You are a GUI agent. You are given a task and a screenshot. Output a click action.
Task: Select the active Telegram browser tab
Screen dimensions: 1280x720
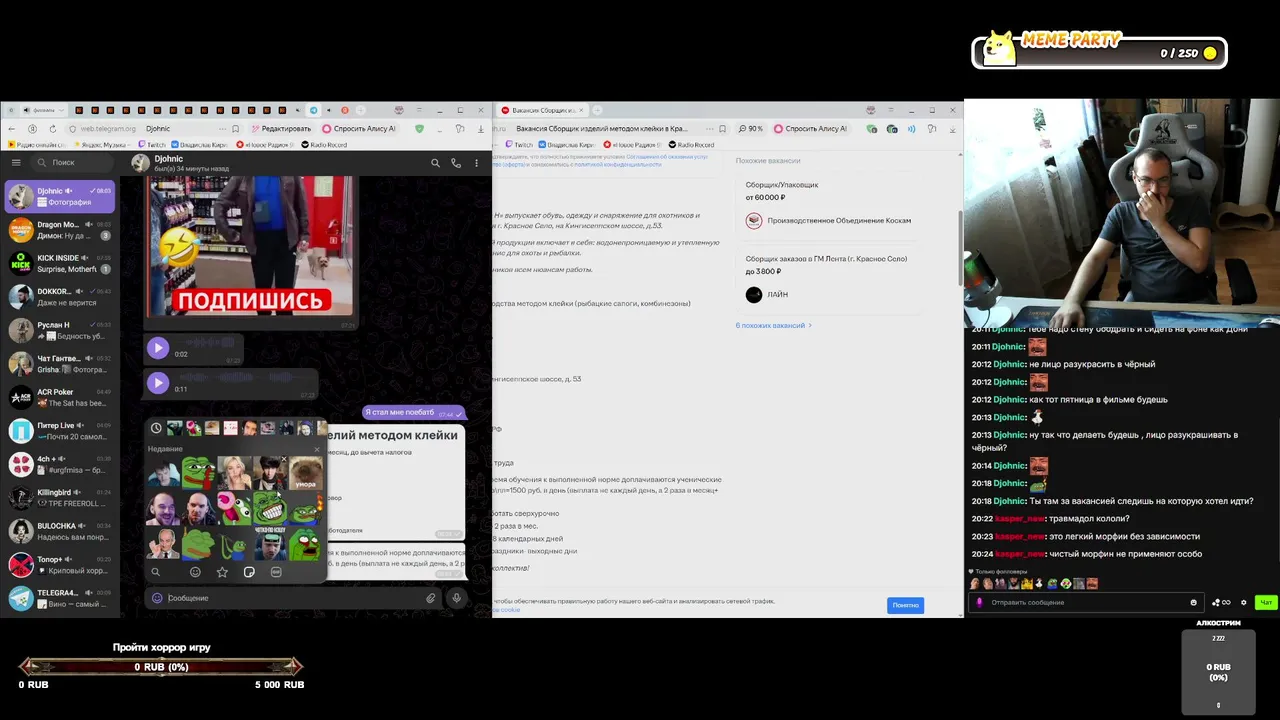(x=313, y=110)
